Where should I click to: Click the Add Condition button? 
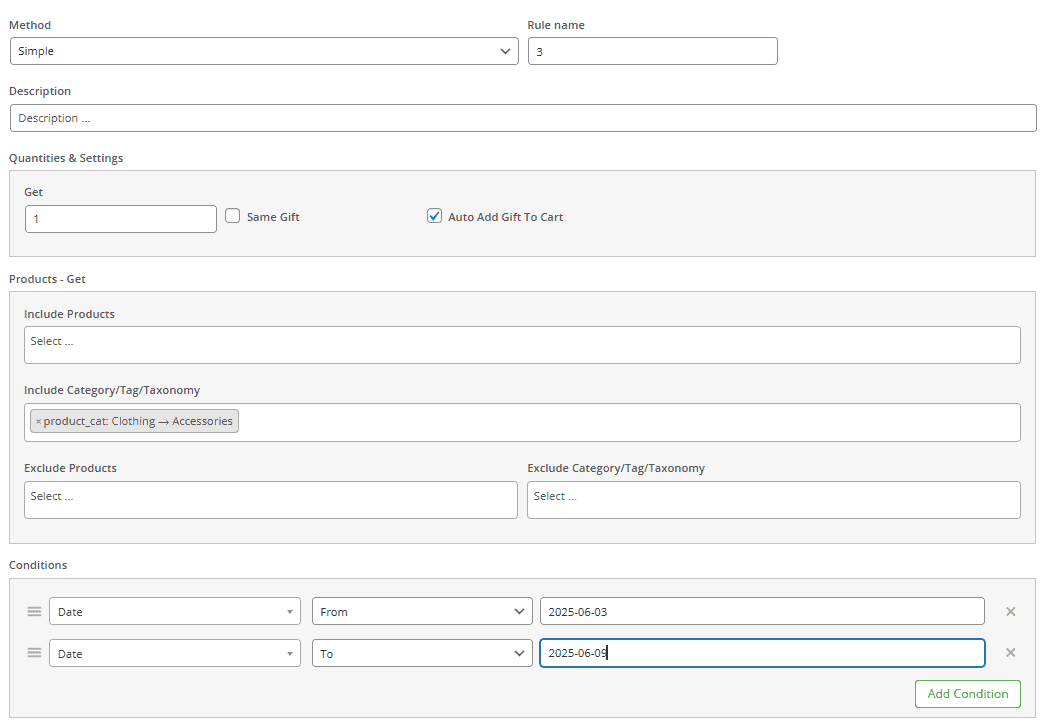point(967,693)
